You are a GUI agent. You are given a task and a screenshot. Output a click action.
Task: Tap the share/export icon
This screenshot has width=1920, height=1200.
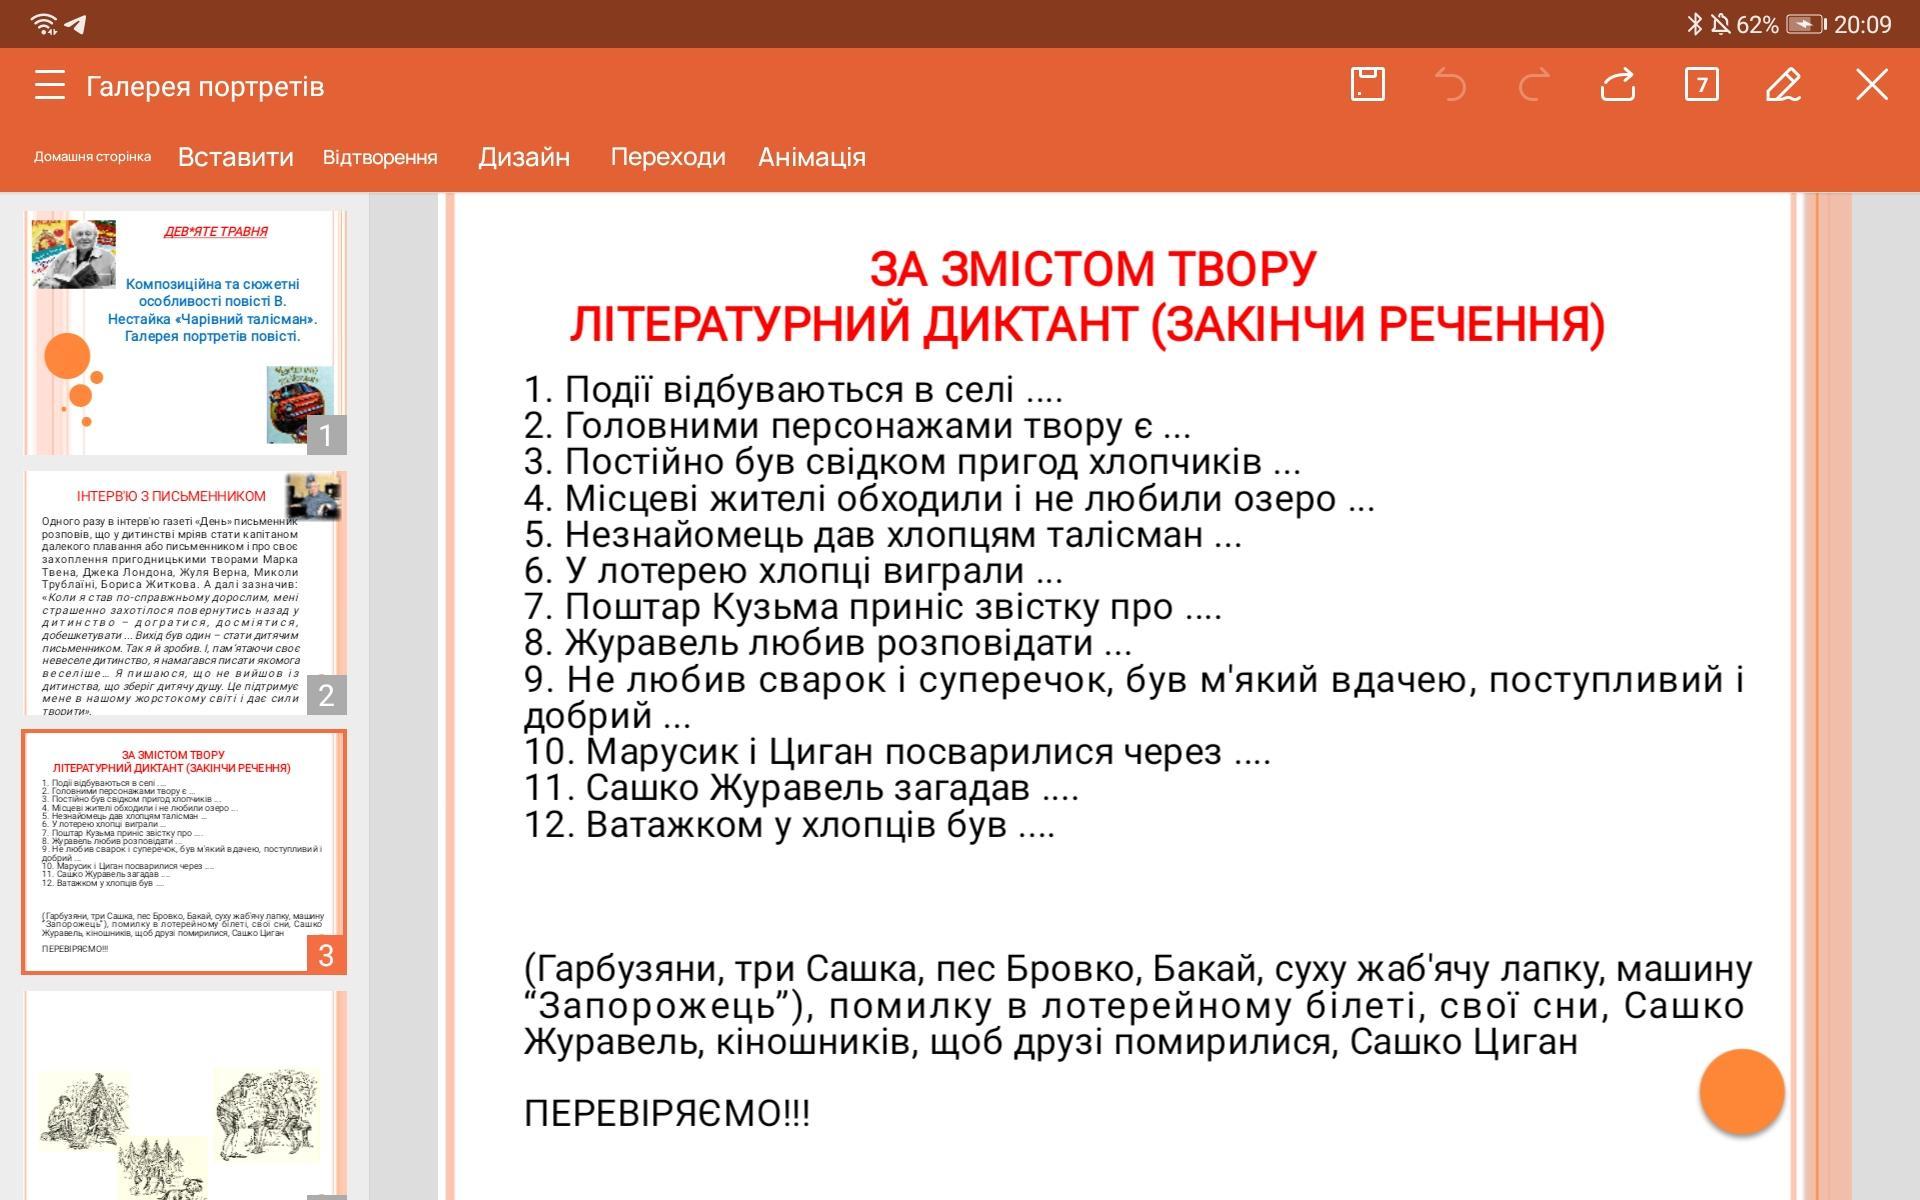tap(1617, 85)
